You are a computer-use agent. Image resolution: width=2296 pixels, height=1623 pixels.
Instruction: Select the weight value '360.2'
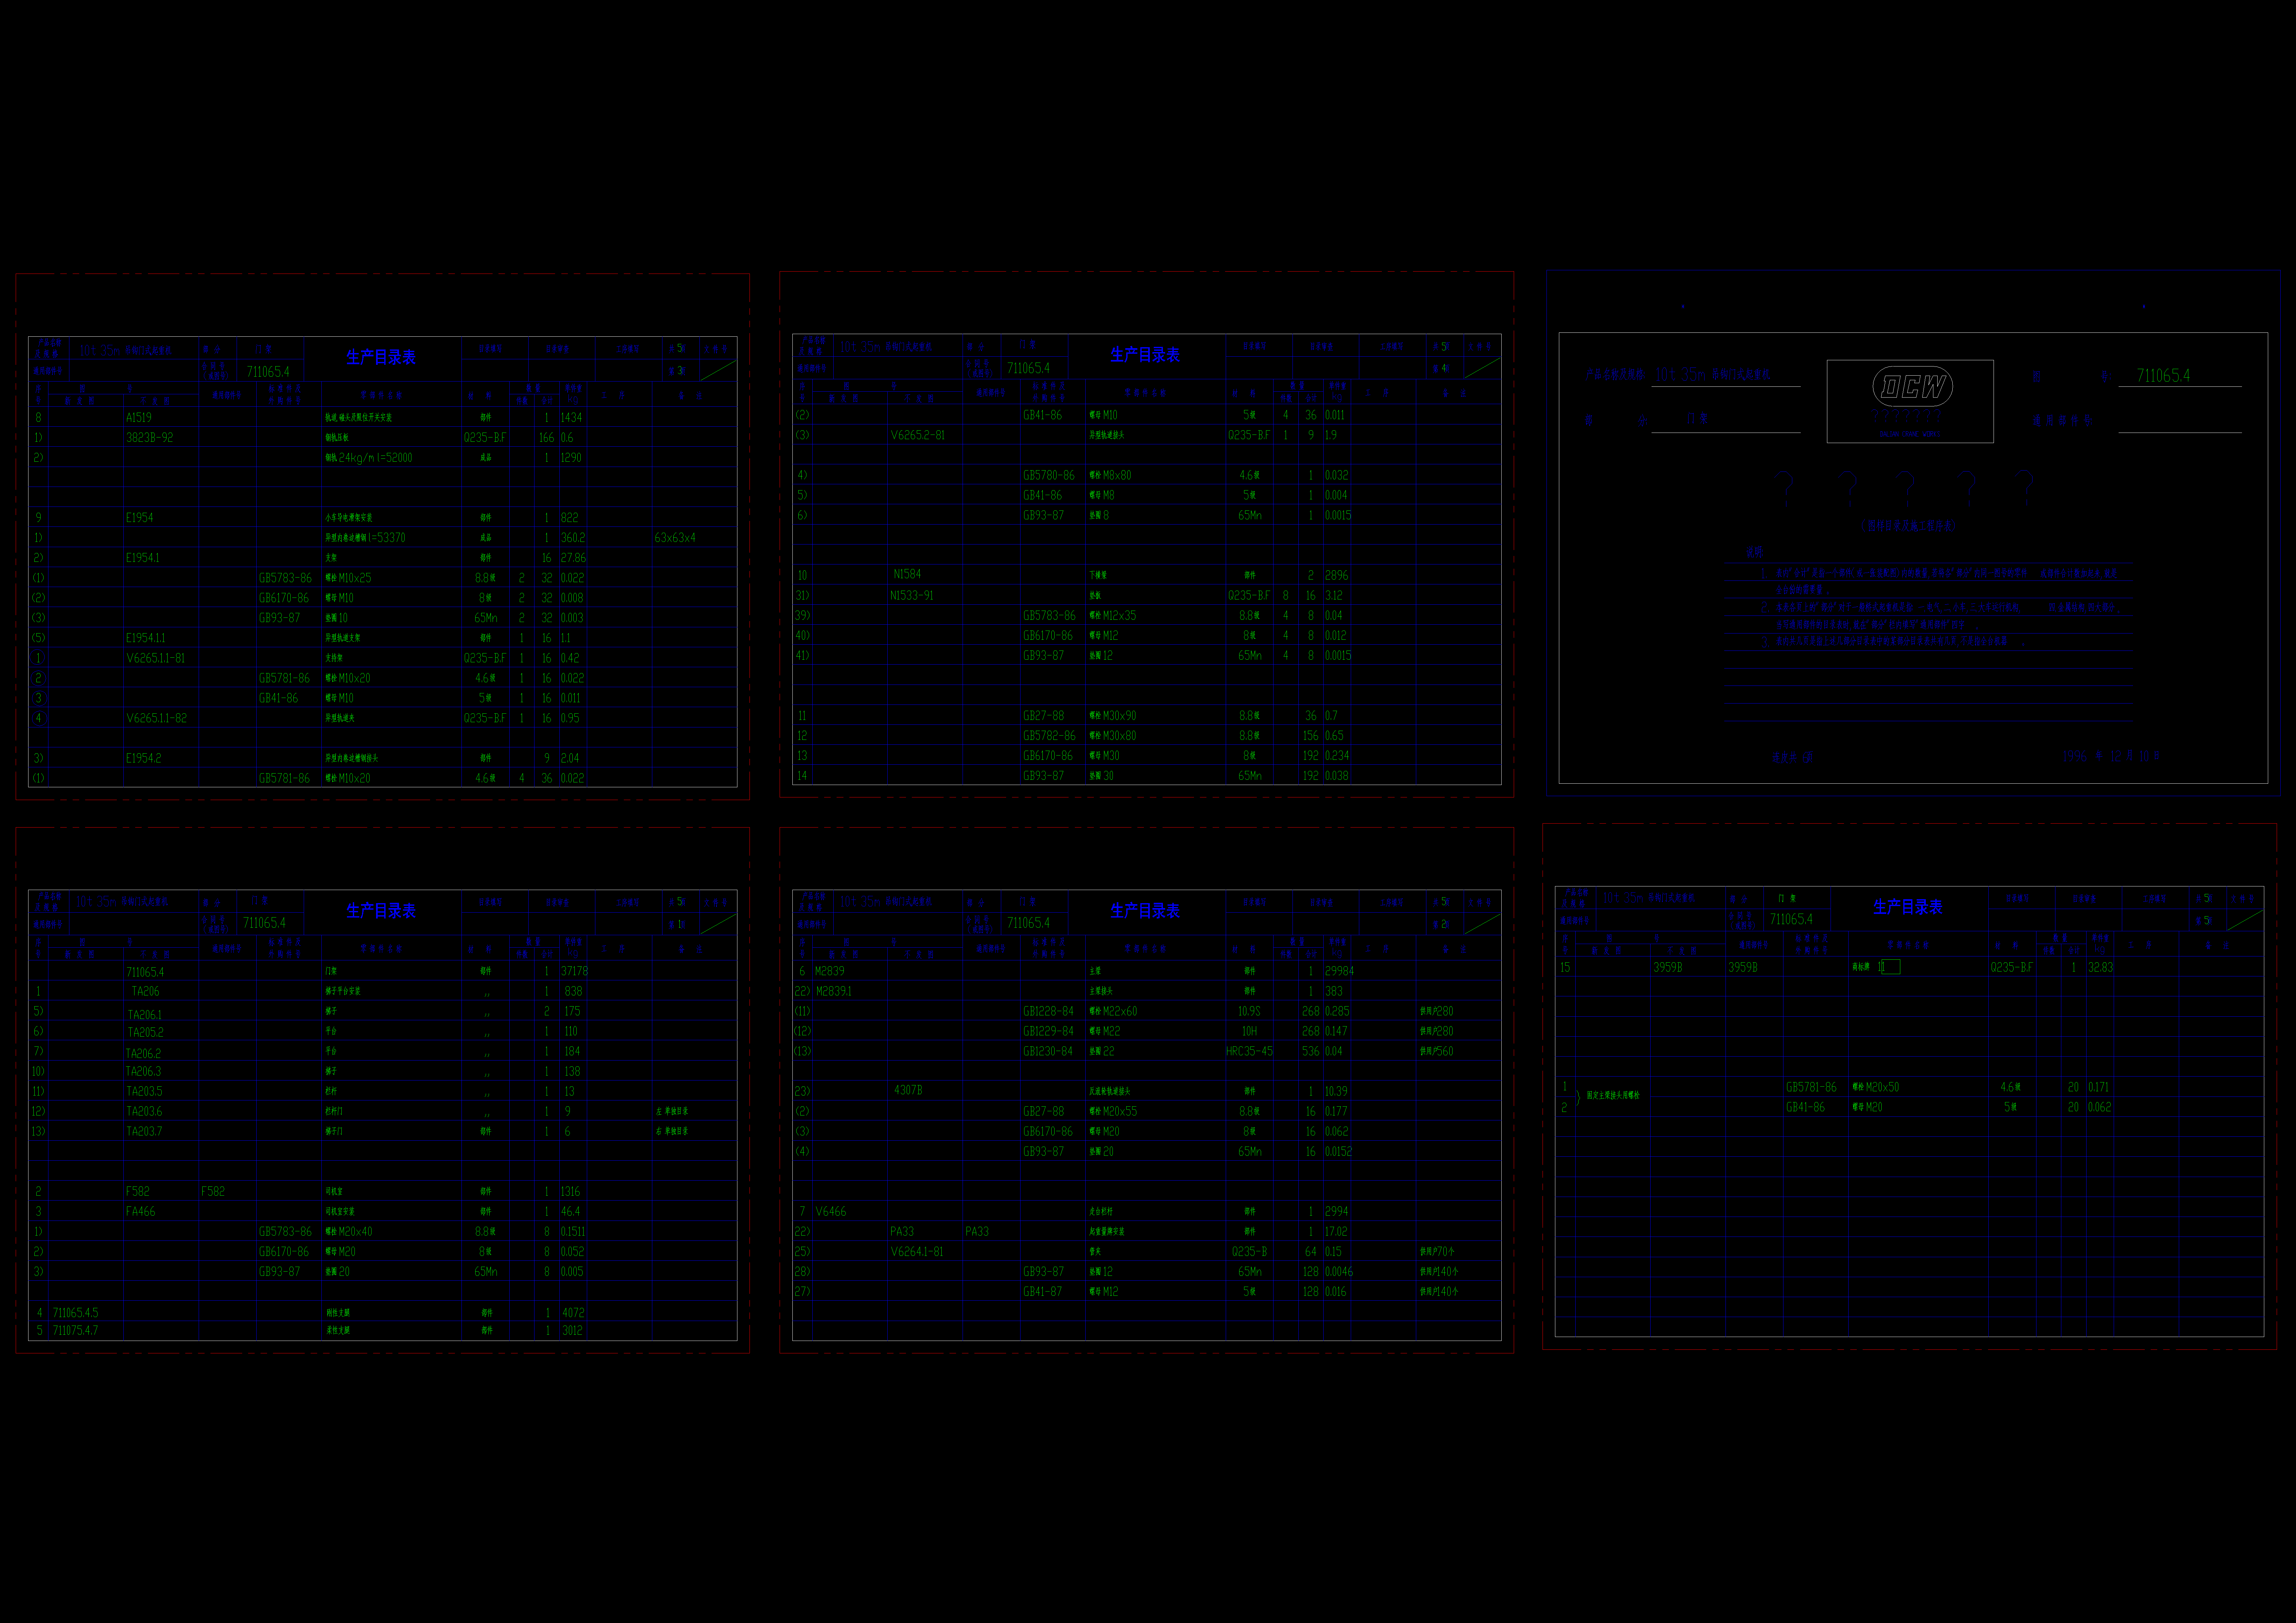(x=573, y=538)
